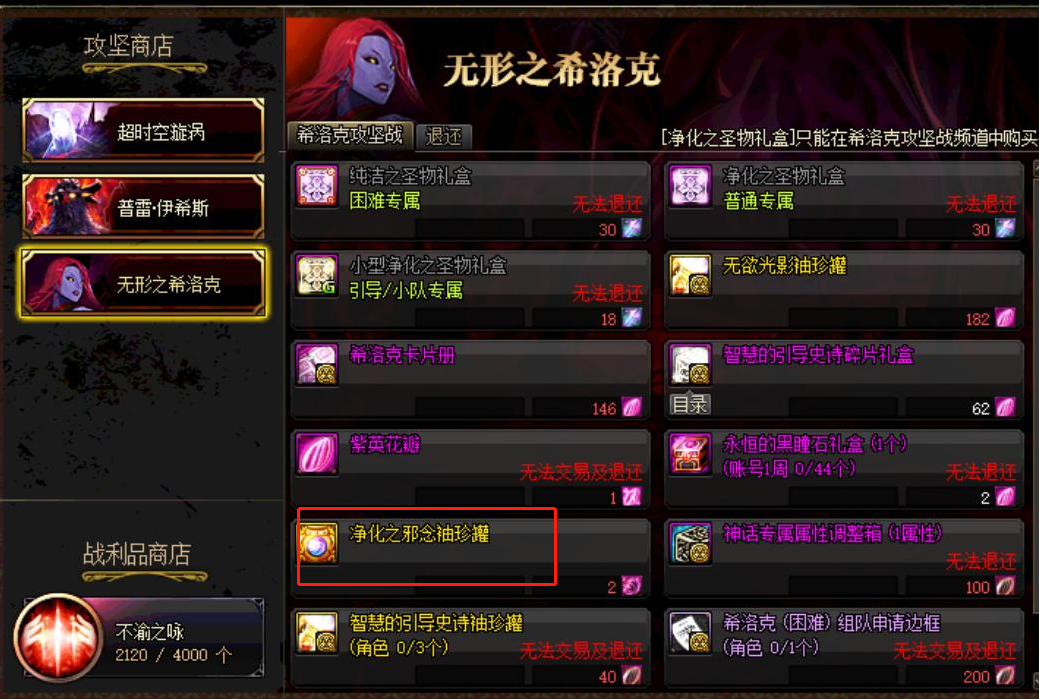Select the 智慧的引导史诗袖珍罐 item
The height and width of the screenshot is (699, 1039).
(470, 648)
